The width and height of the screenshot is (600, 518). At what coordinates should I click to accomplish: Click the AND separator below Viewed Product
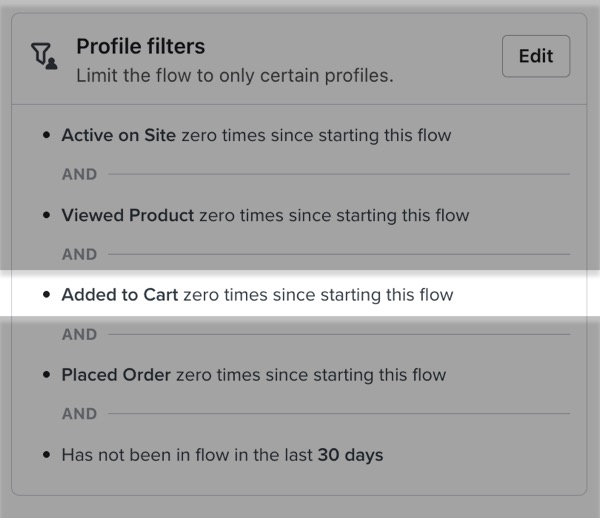pyautogui.click(x=79, y=254)
